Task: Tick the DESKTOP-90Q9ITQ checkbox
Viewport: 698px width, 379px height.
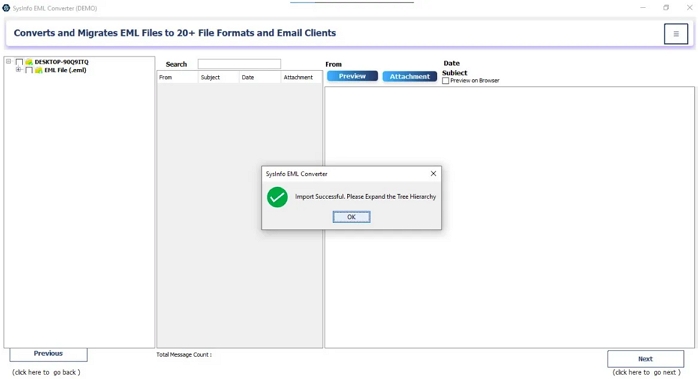Action: (19, 62)
